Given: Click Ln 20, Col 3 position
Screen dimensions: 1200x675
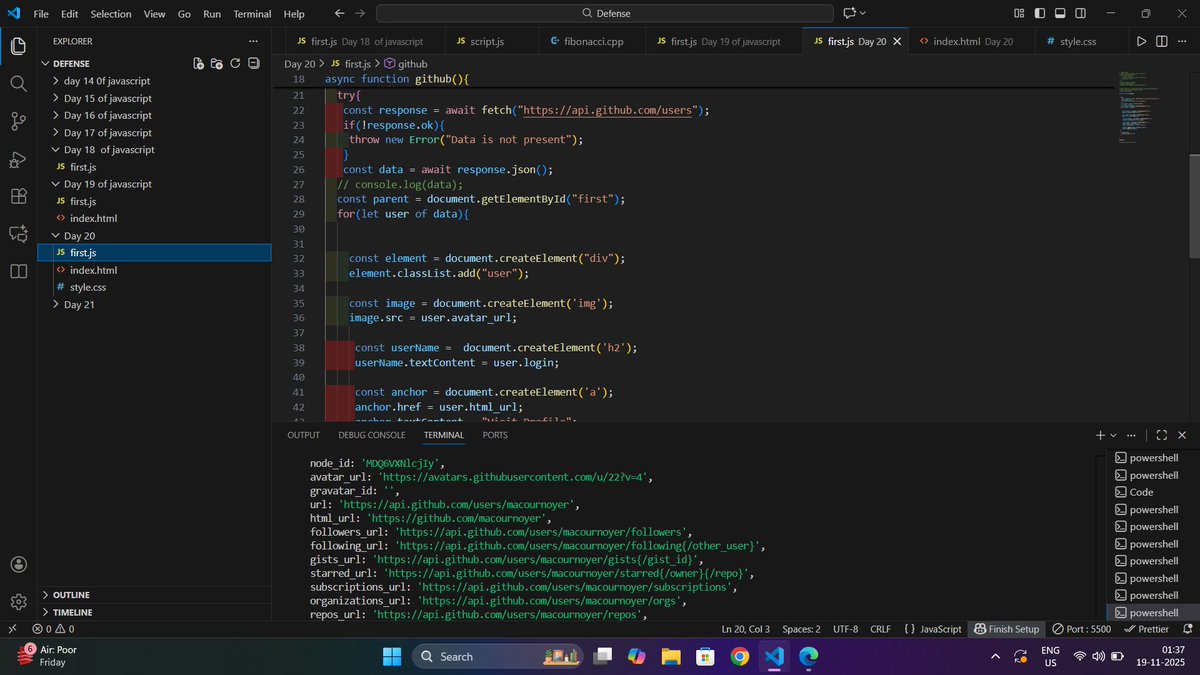Looking at the screenshot, I should click(745, 629).
